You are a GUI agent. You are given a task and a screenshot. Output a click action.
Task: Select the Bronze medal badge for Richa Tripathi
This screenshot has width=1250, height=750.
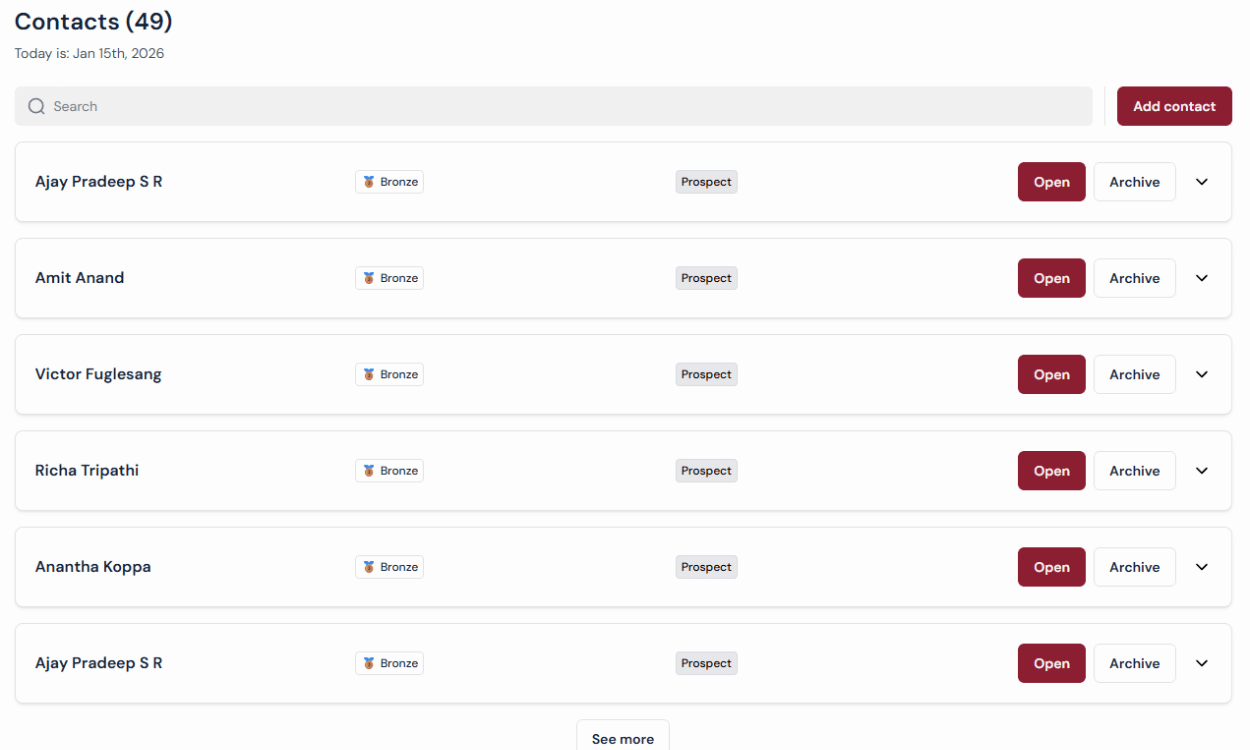pyautogui.click(x=389, y=470)
